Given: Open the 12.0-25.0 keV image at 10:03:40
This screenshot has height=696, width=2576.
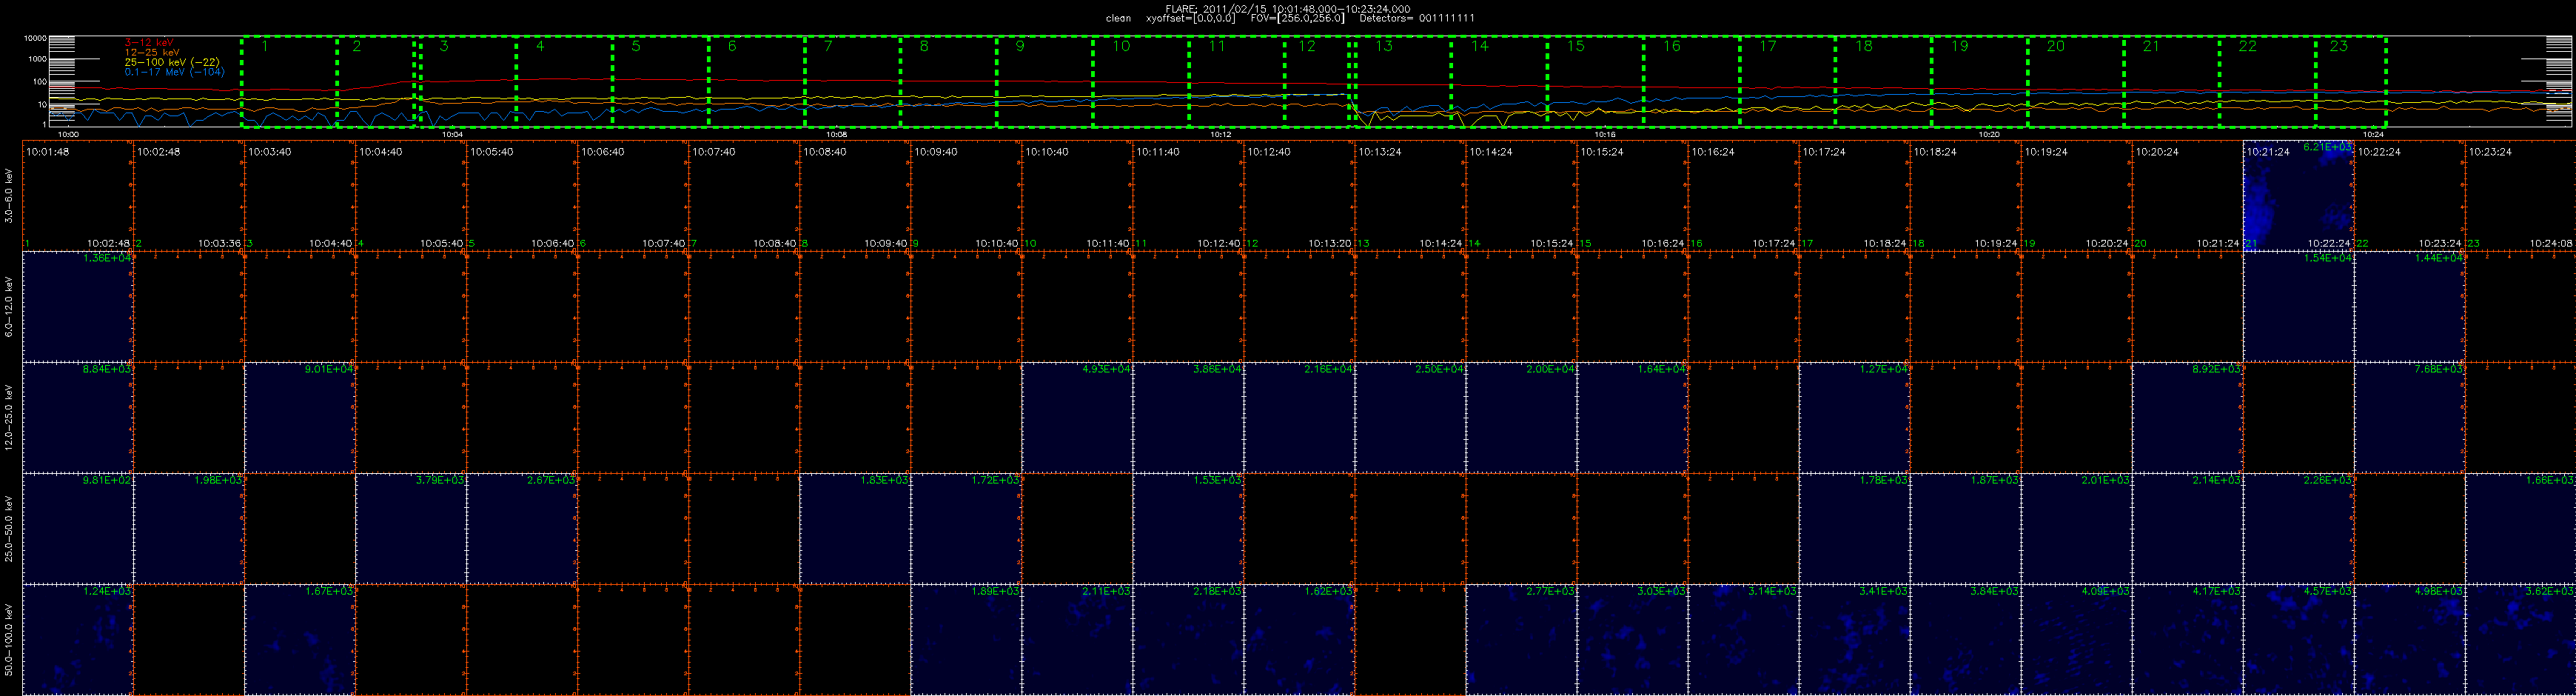Looking at the screenshot, I should pos(300,418).
